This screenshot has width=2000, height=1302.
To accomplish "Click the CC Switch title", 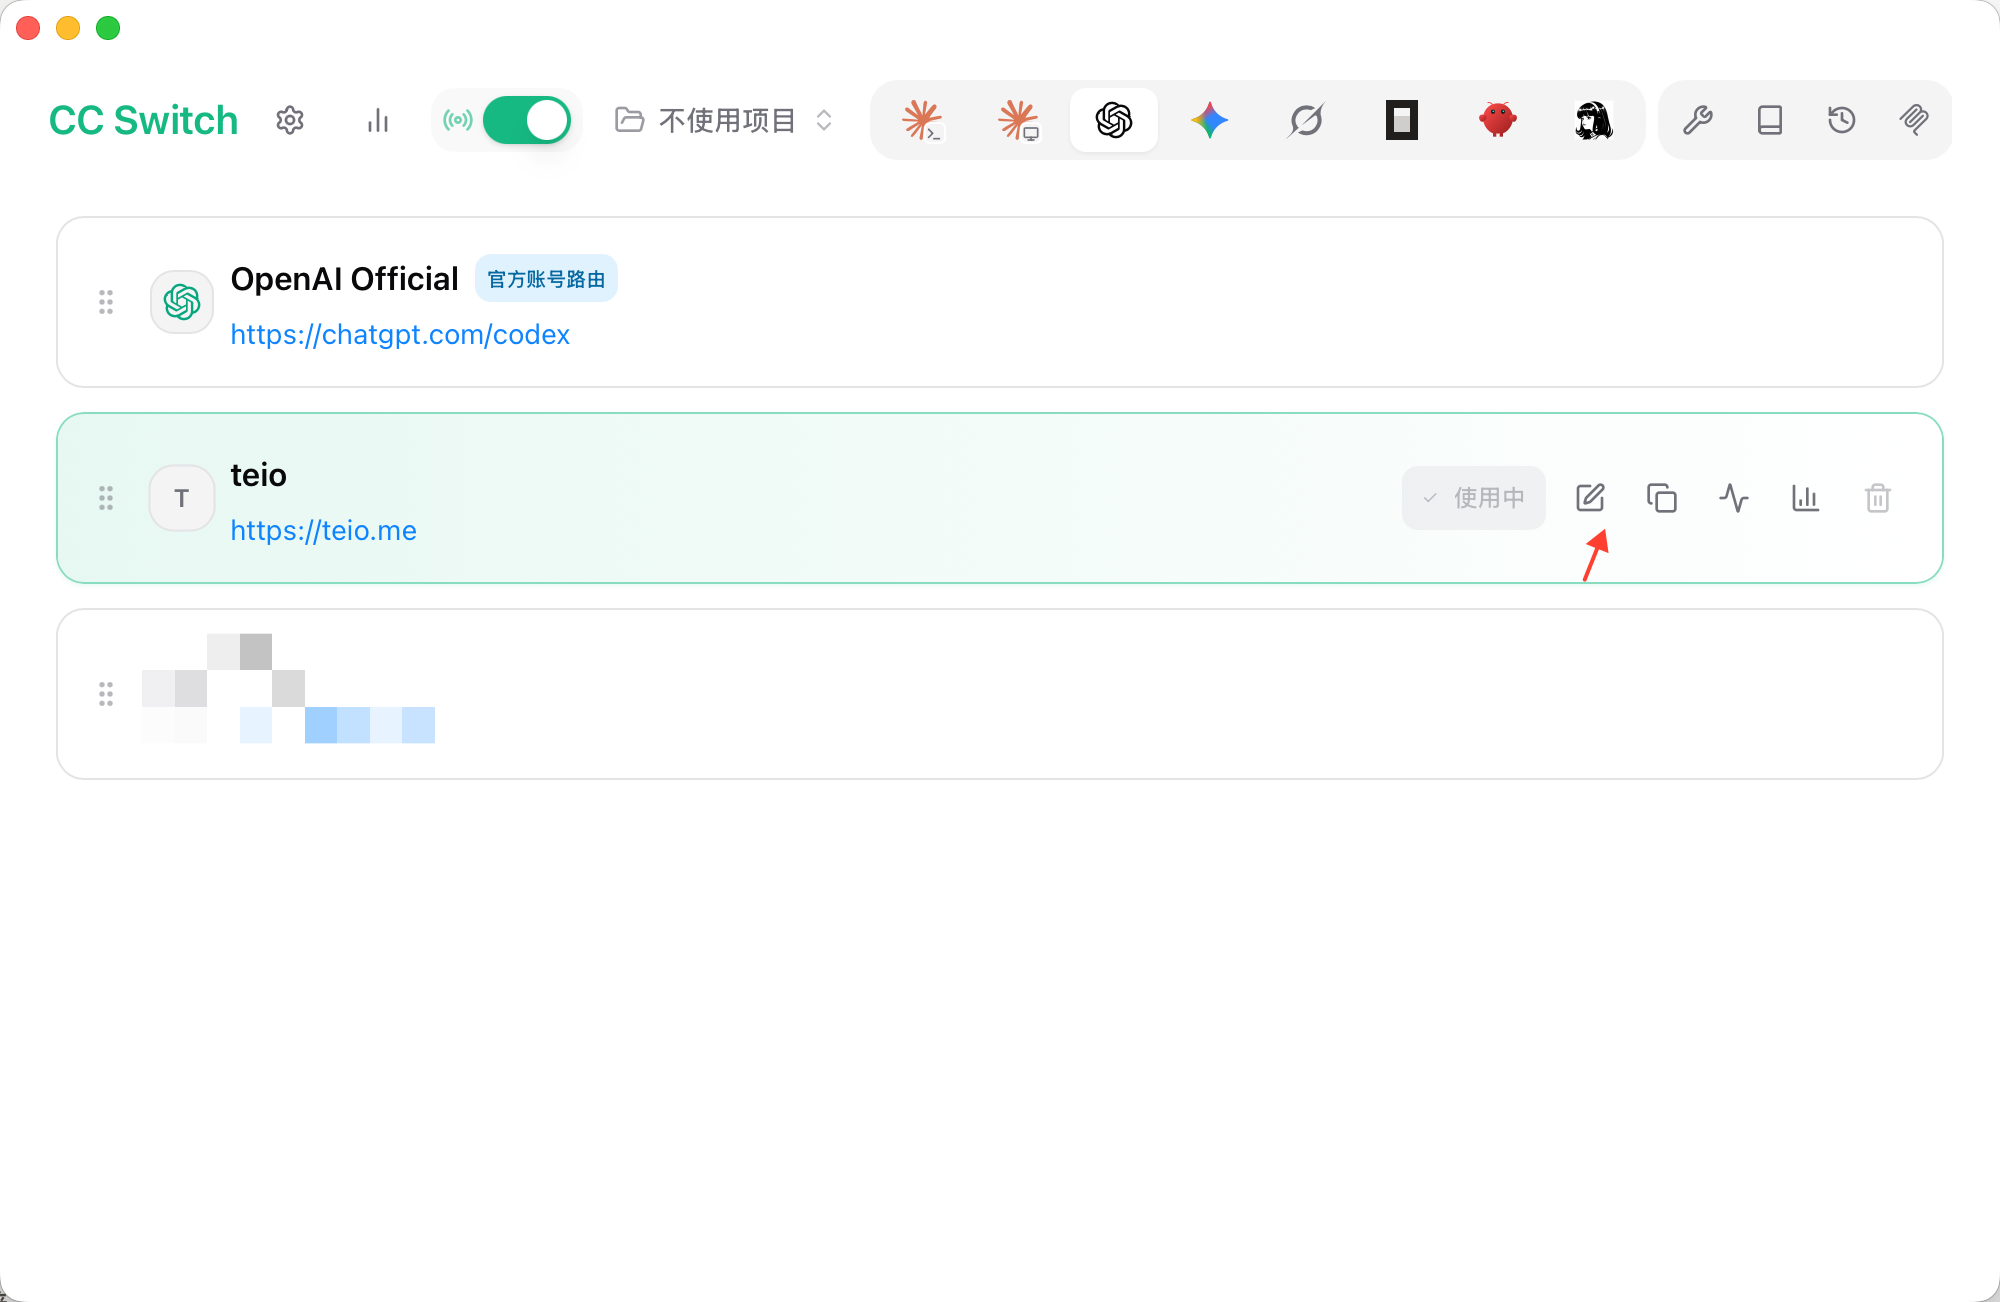I will click(144, 120).
